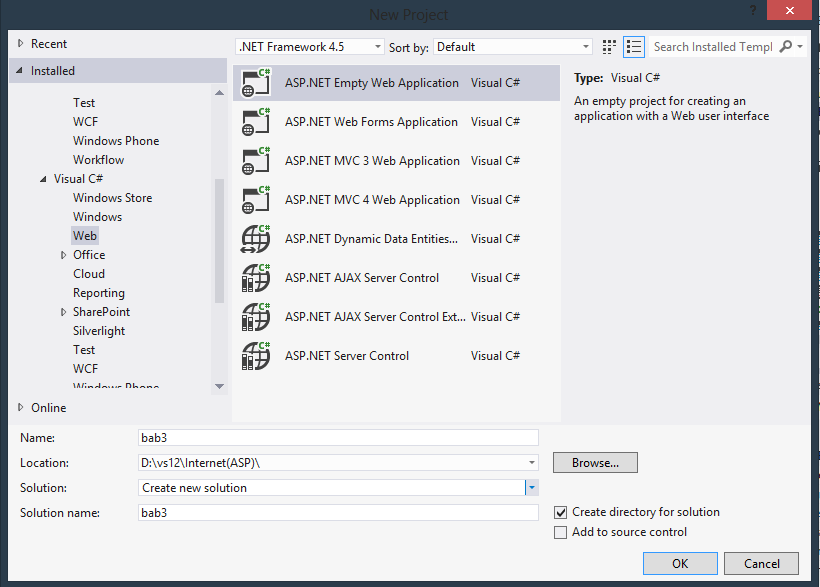This screenshot has width=820, height=587.
Task: Select the Workflow category
Action: point(98,160)
